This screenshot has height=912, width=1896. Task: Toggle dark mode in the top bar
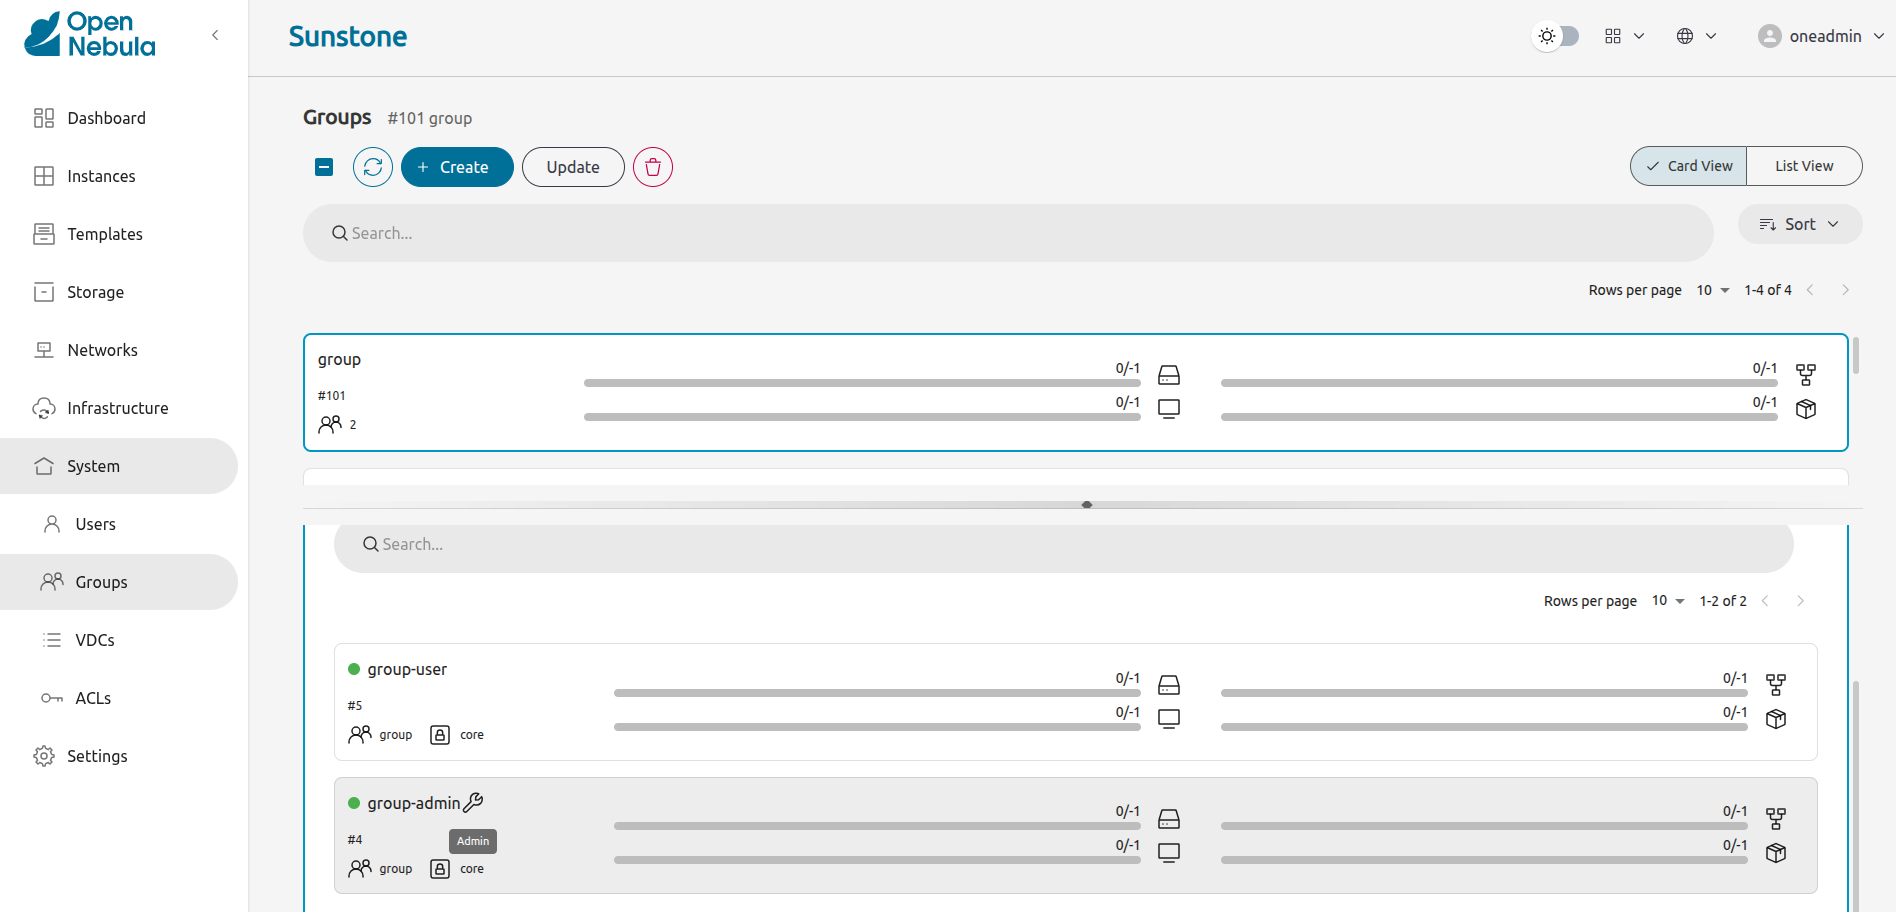tap(1555, 36)
